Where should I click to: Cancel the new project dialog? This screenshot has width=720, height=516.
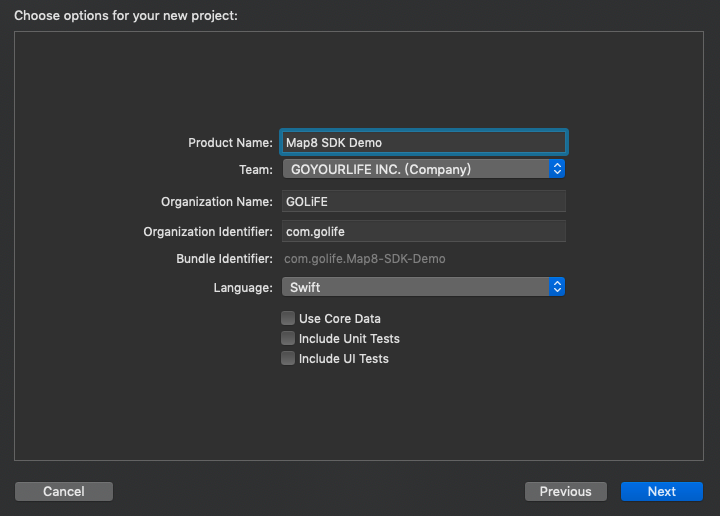click(x=64, y=491)
